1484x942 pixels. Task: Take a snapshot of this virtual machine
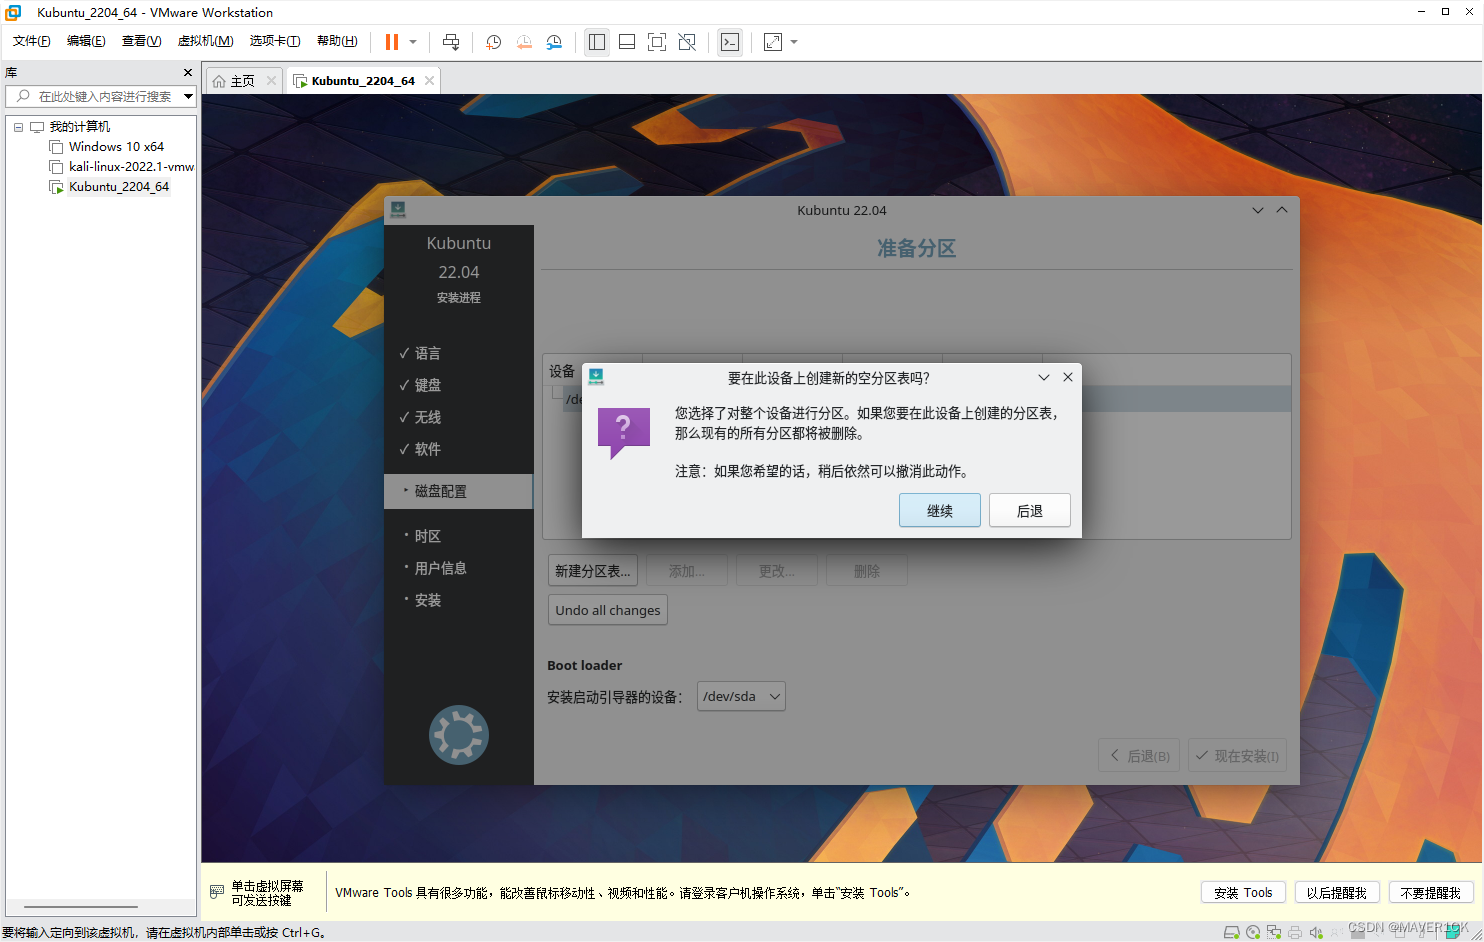[493, 42]
